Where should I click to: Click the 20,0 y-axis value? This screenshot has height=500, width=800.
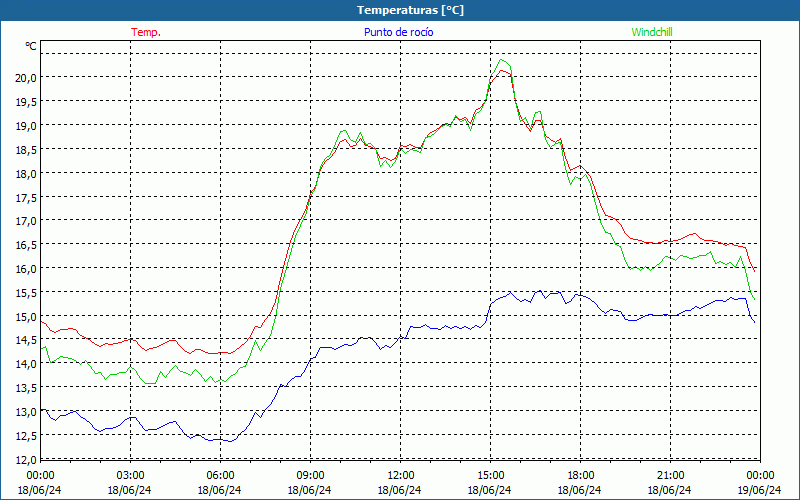pos(26,78)
